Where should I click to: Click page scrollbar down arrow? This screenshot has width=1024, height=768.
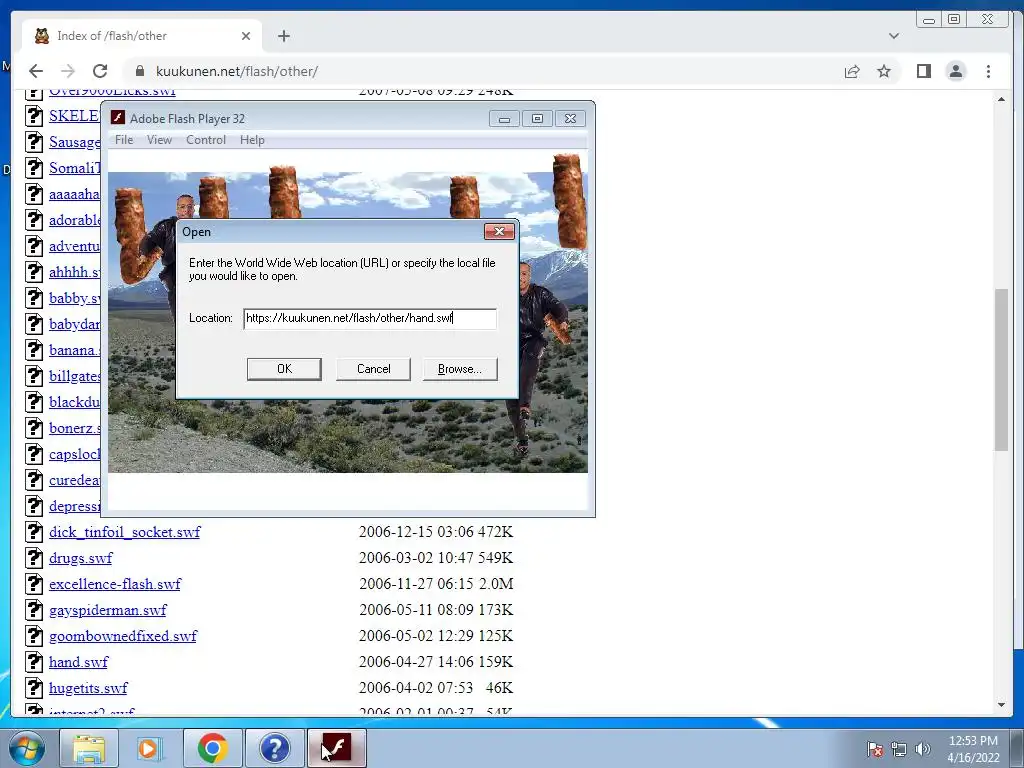(1001, 705)
